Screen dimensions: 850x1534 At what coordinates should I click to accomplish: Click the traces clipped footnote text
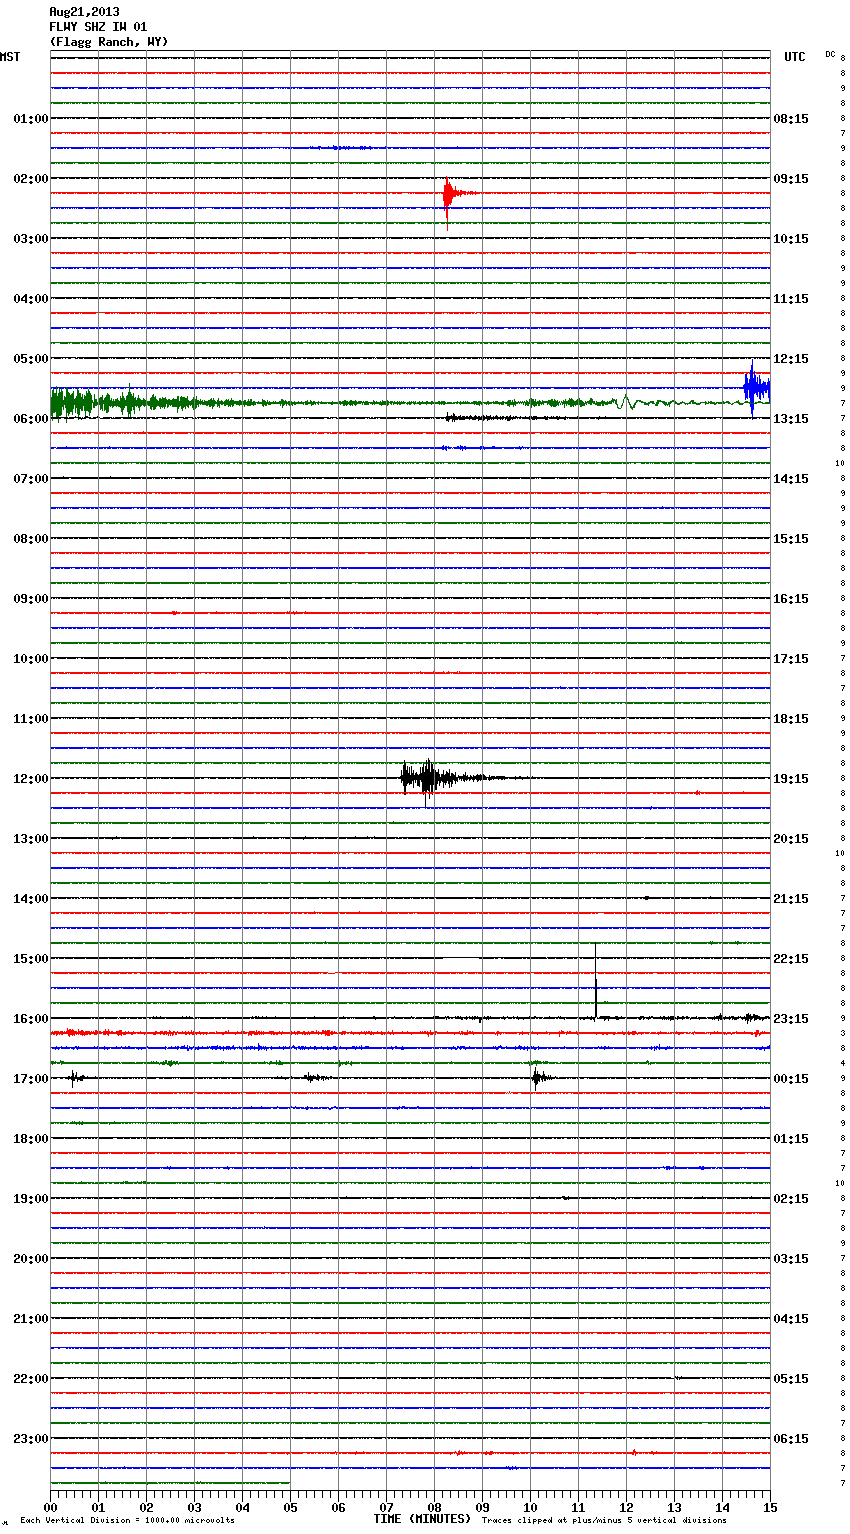tap(604, 1520)
